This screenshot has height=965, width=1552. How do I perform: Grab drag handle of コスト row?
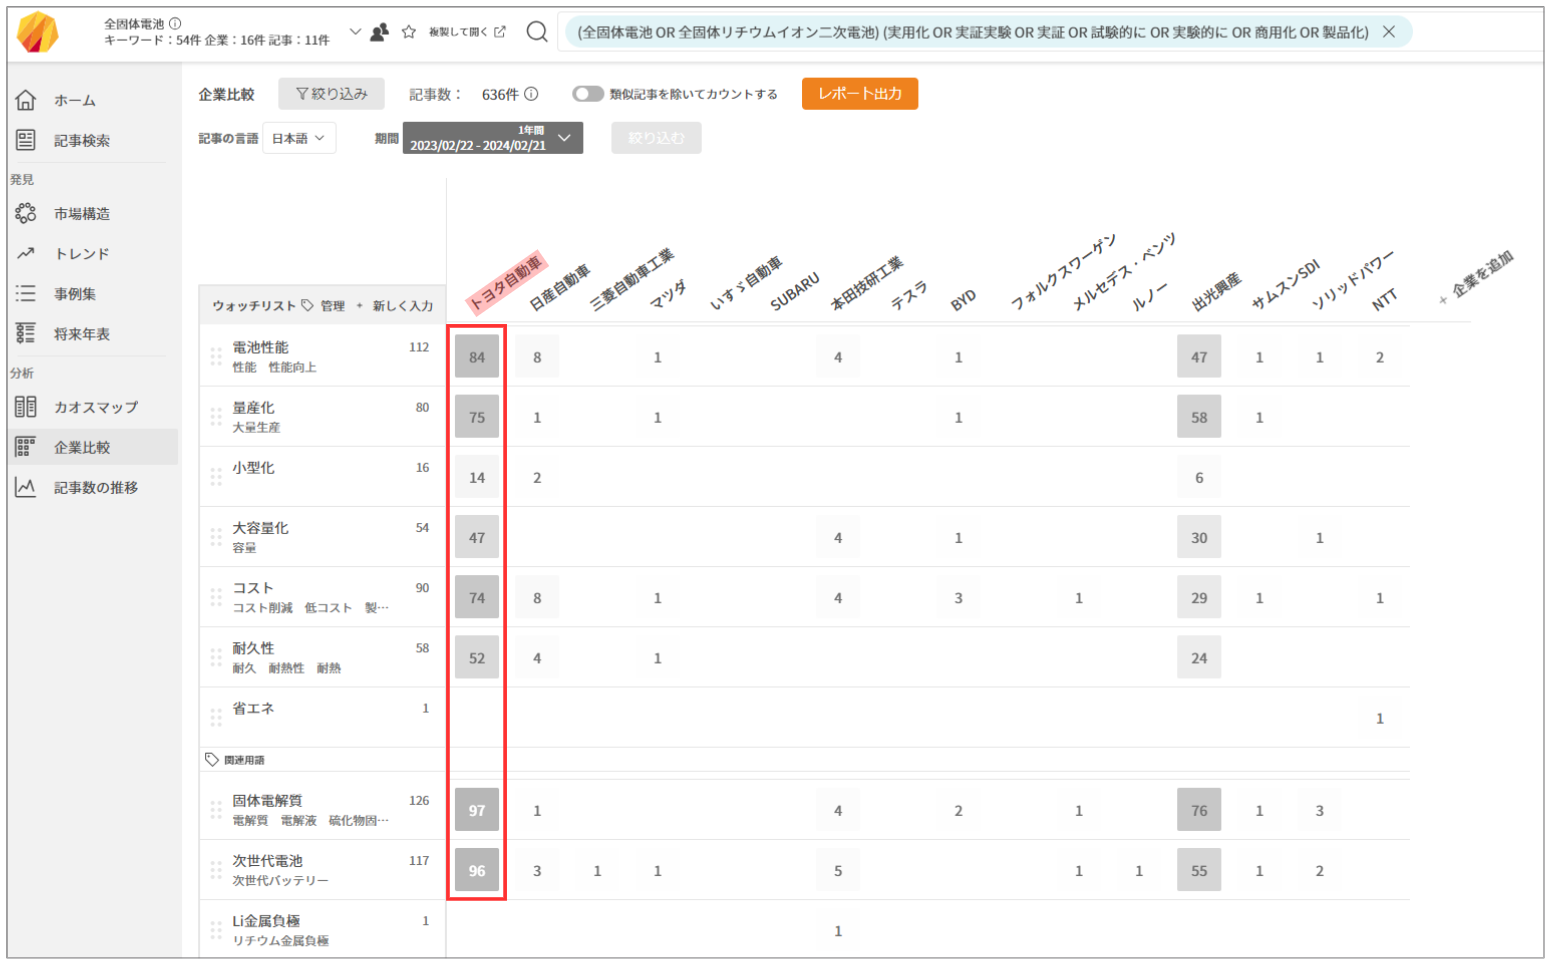(x=216, y=597)
